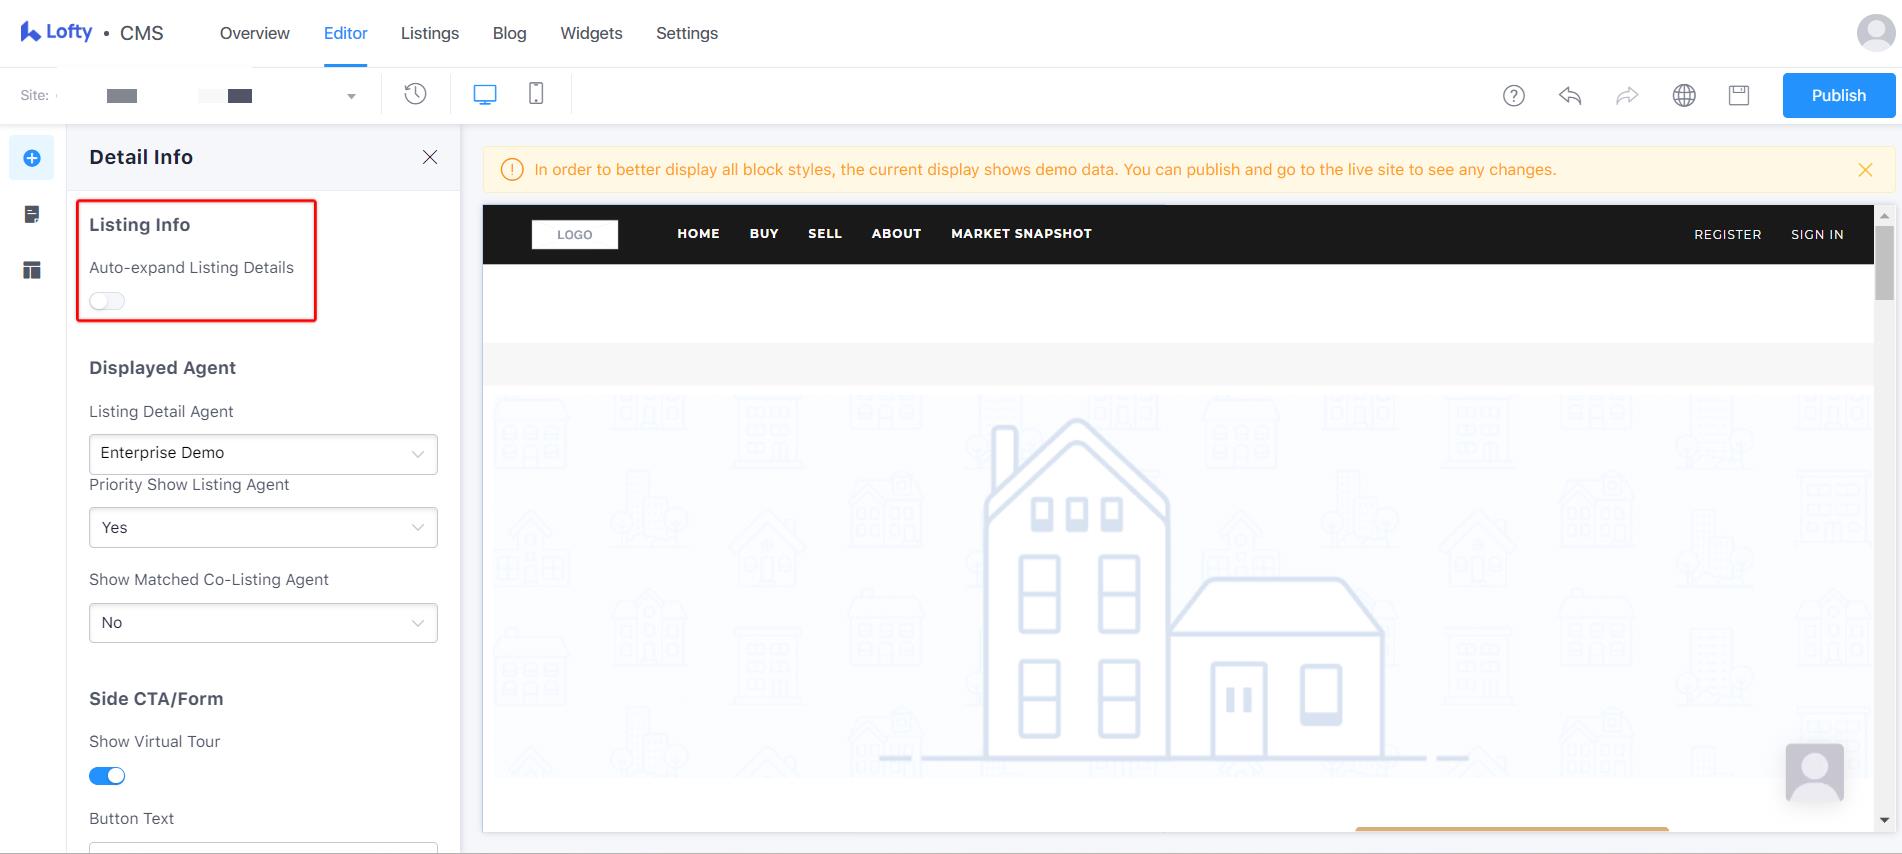Click SELL in the preview navigation
Viewport: 1902px width, 854px height.
click(825, 233)
